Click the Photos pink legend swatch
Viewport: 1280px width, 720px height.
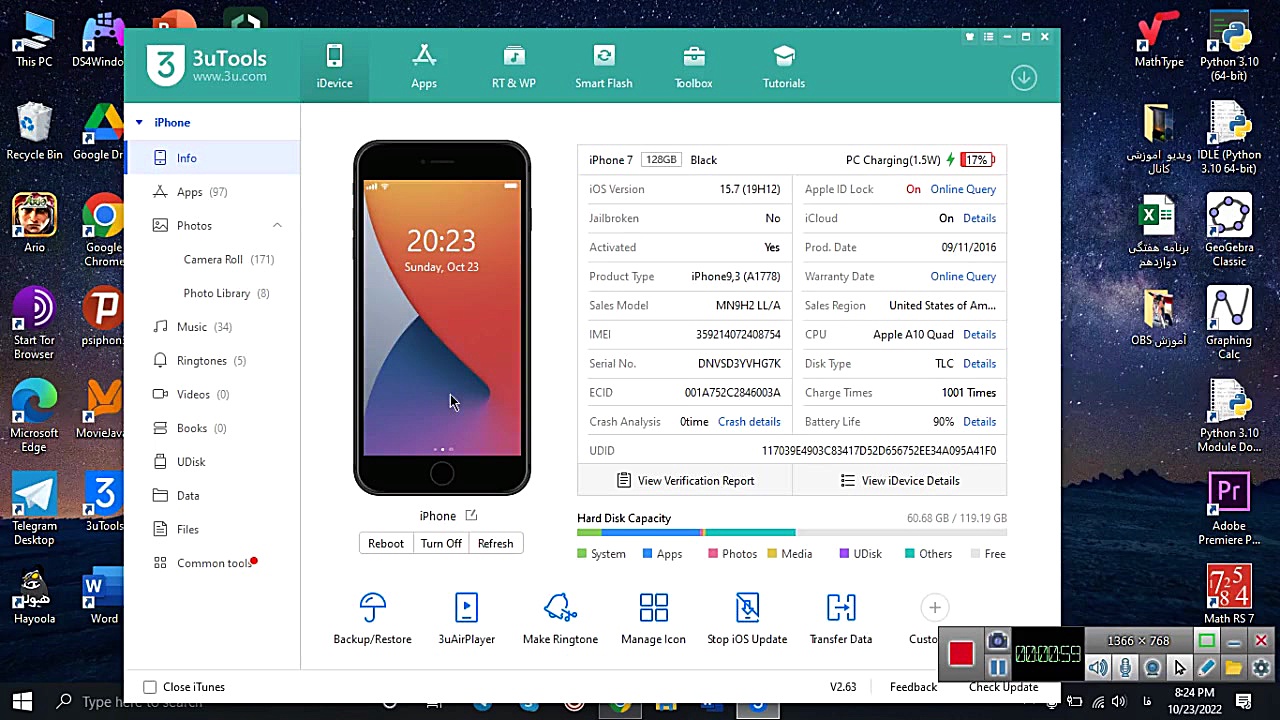(x=713, y=554)
